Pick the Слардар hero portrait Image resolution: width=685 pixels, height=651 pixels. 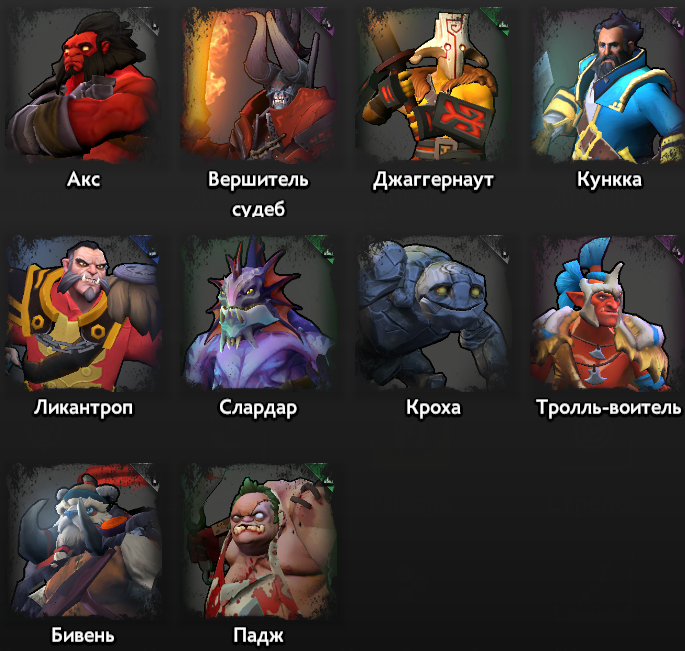(258, 313)
